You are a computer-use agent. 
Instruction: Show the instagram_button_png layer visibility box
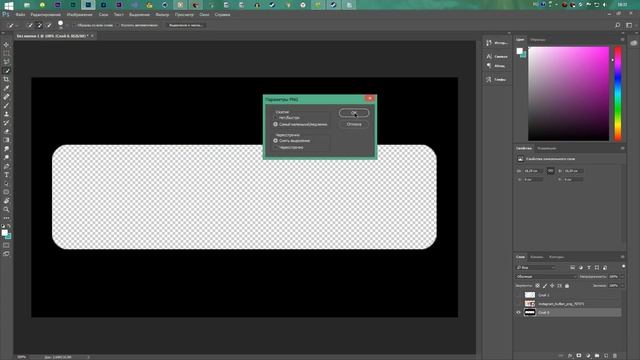pyautogui.click(x=519, y=304)
